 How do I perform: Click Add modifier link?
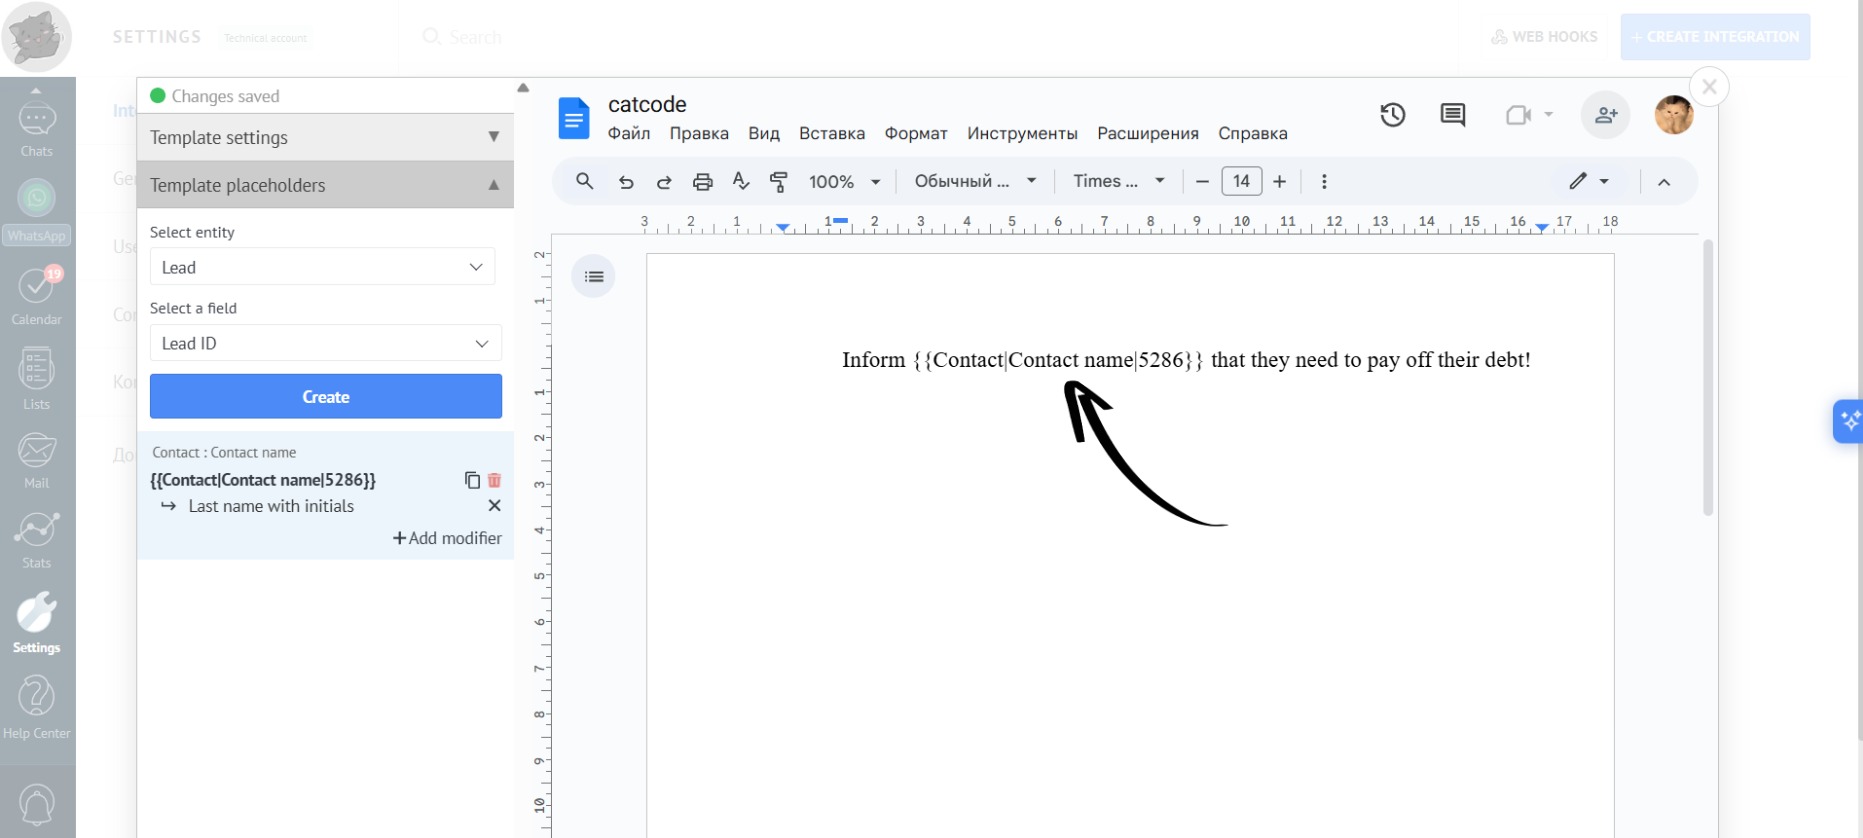(447, 538)
